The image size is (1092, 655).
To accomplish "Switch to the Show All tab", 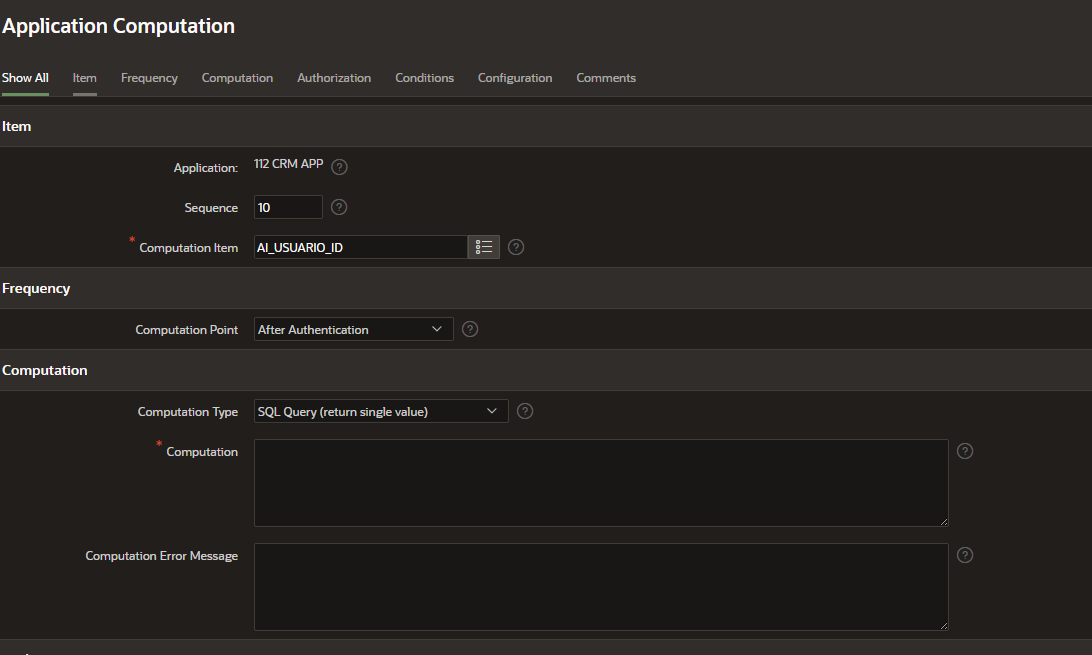I will (25, 78).
